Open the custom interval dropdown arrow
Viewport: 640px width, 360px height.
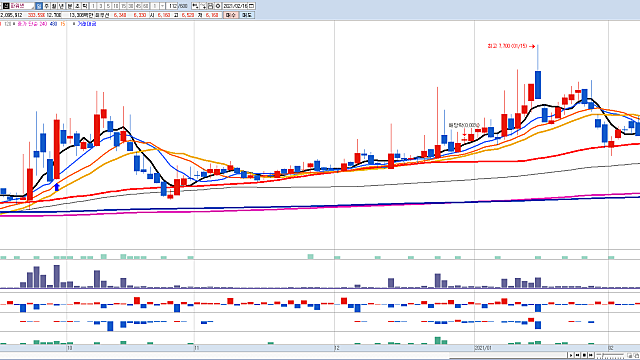point(162,6)
